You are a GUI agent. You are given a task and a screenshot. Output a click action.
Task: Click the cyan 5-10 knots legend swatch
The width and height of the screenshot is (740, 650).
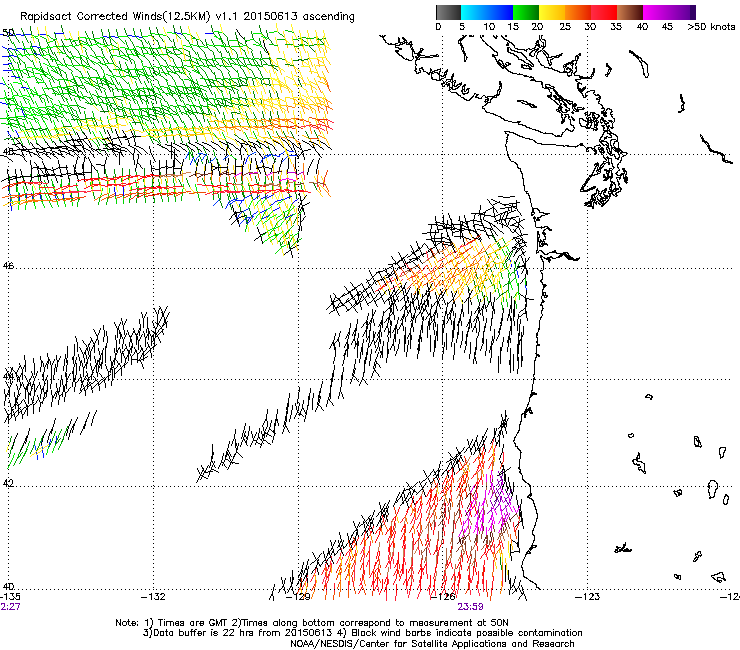click(473, 12)
